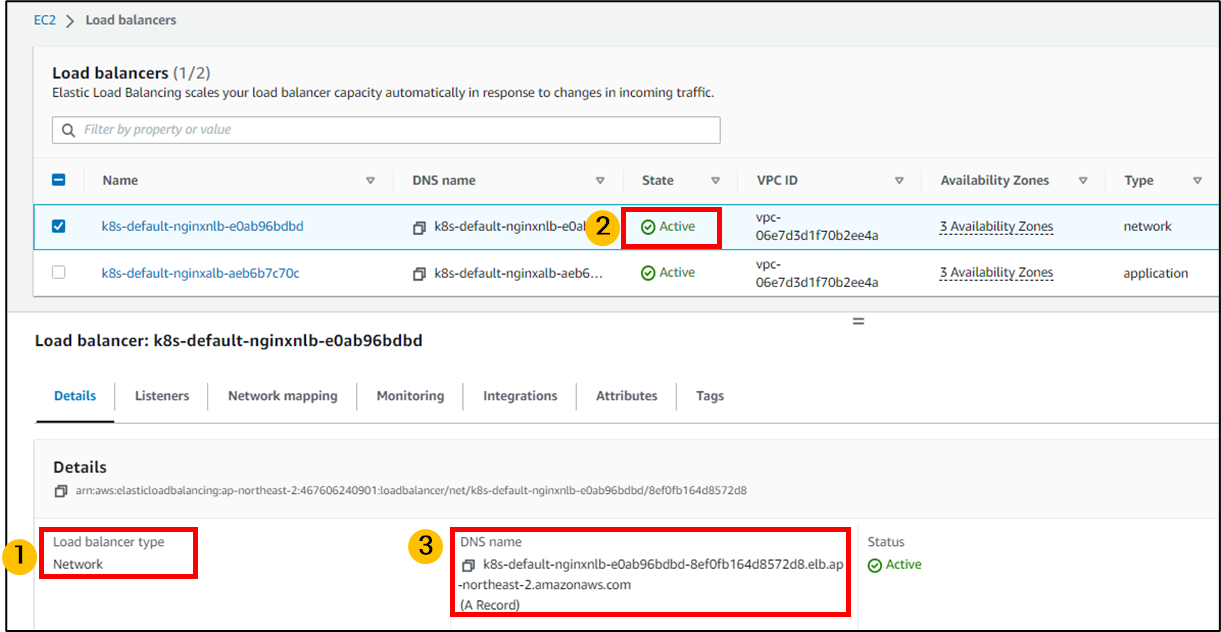Click VPC ID in the nginxalb row
The height and width of the screenshot is (632, 1221).
click(x=817, y=273)
